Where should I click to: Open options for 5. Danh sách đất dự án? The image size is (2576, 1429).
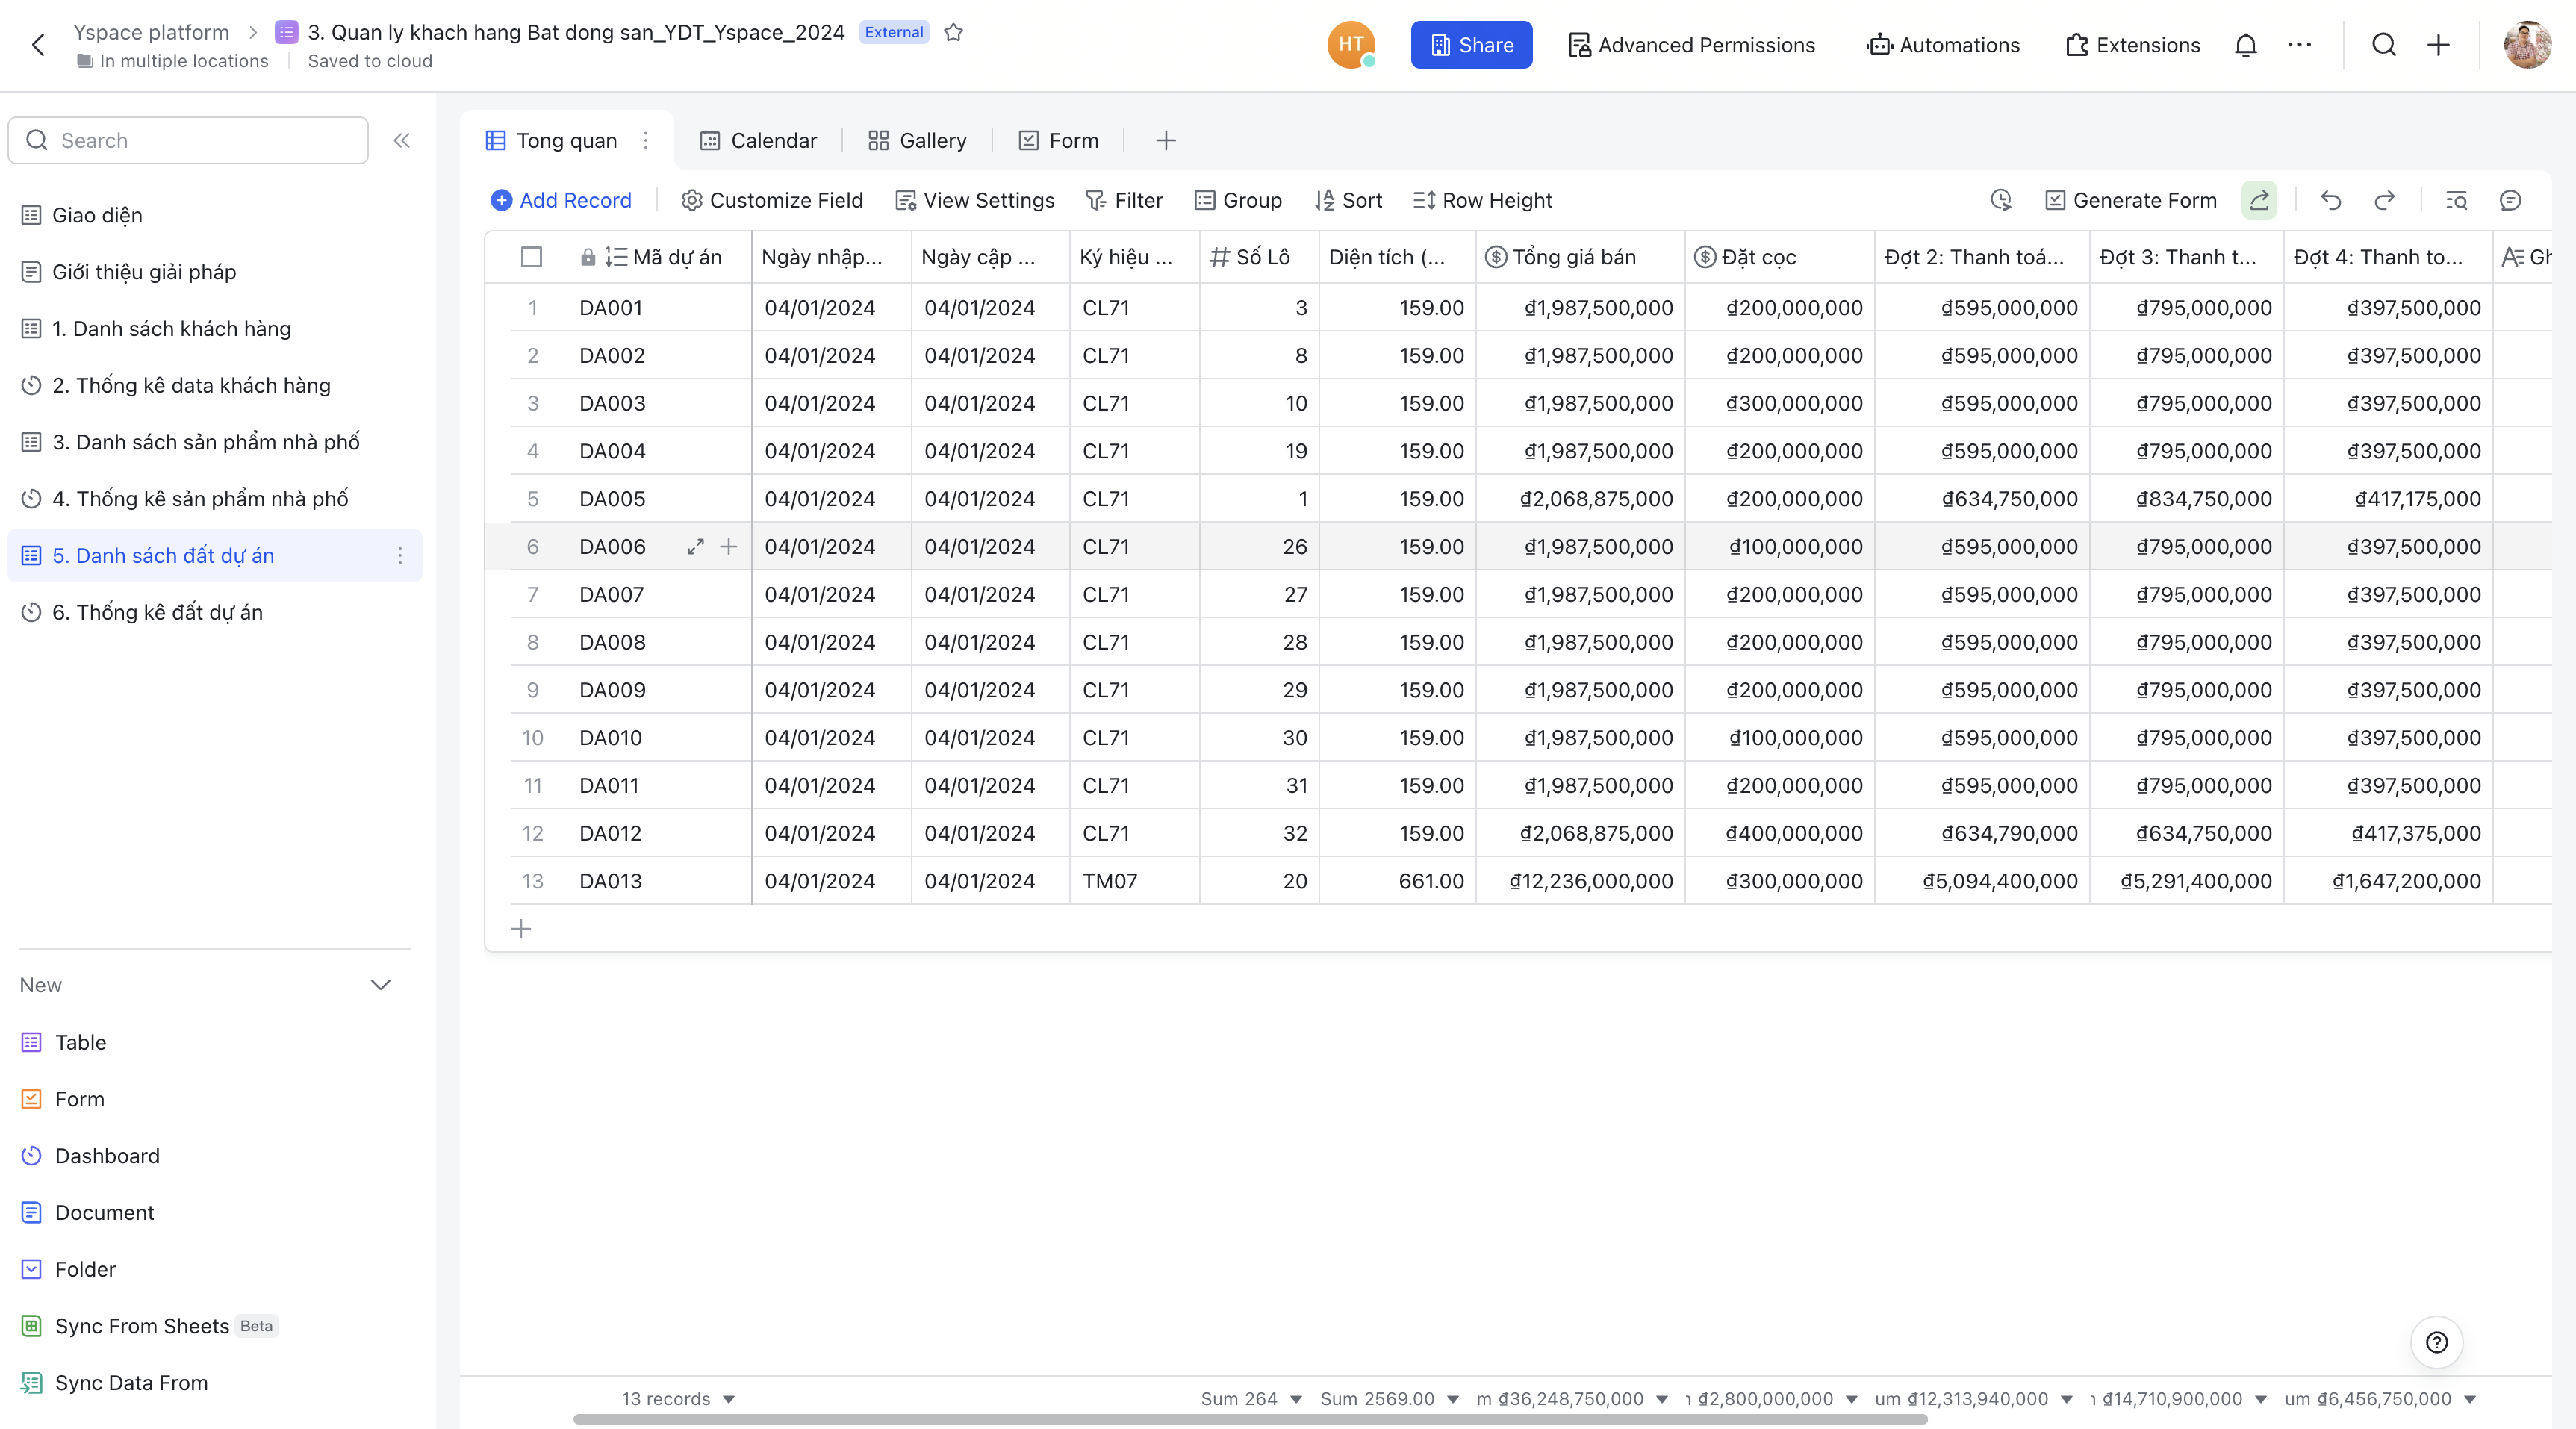(x=400, y=555)
